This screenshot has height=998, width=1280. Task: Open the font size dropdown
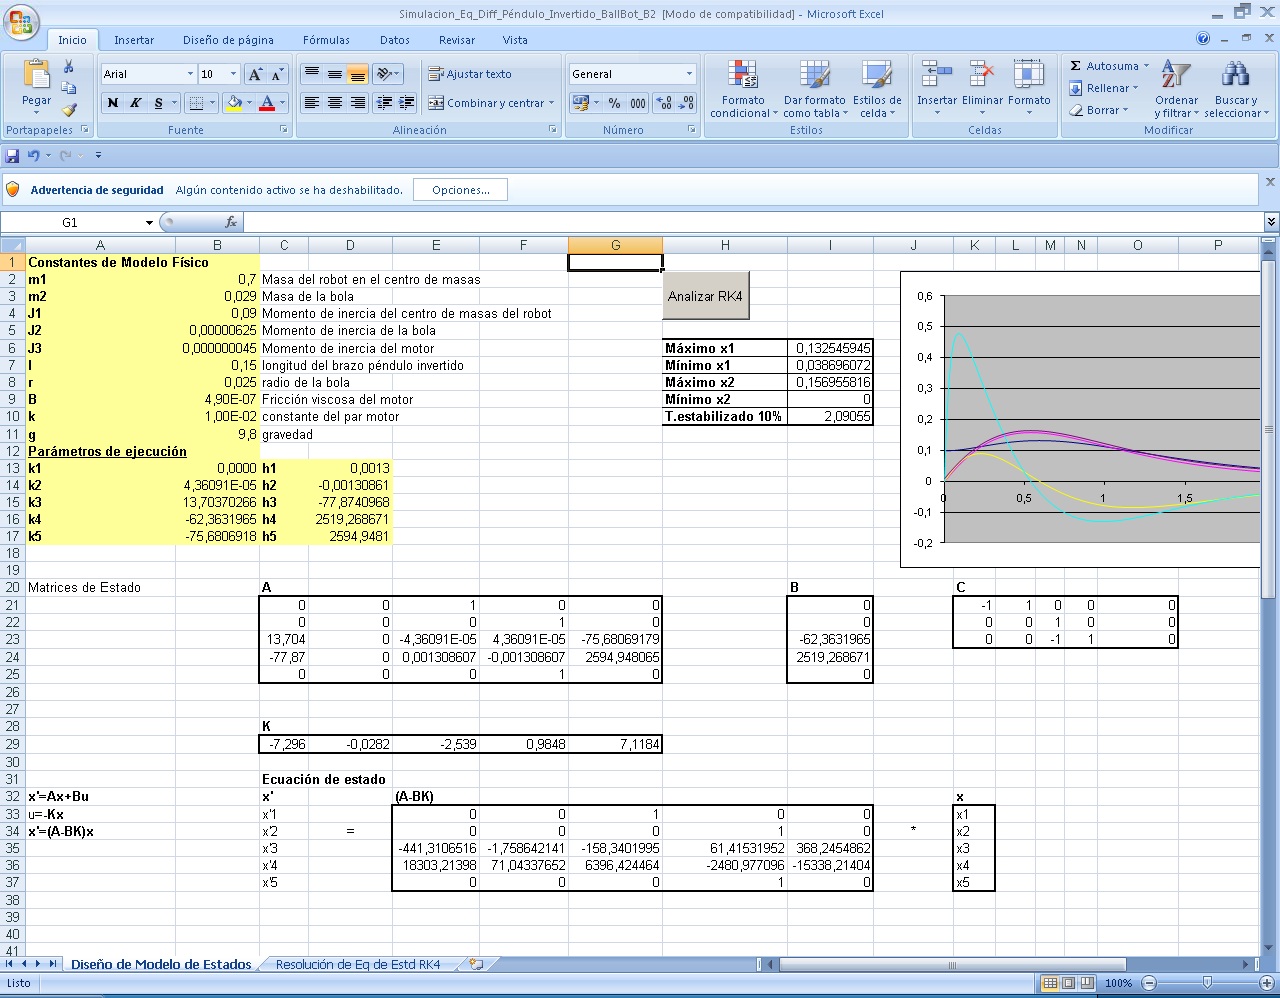coord(231,73)
